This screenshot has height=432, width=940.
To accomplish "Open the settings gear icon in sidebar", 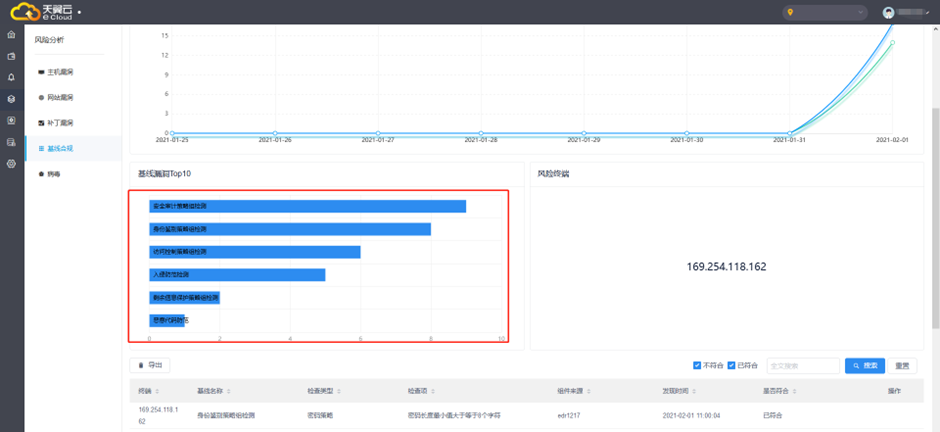I will [11, 163].
